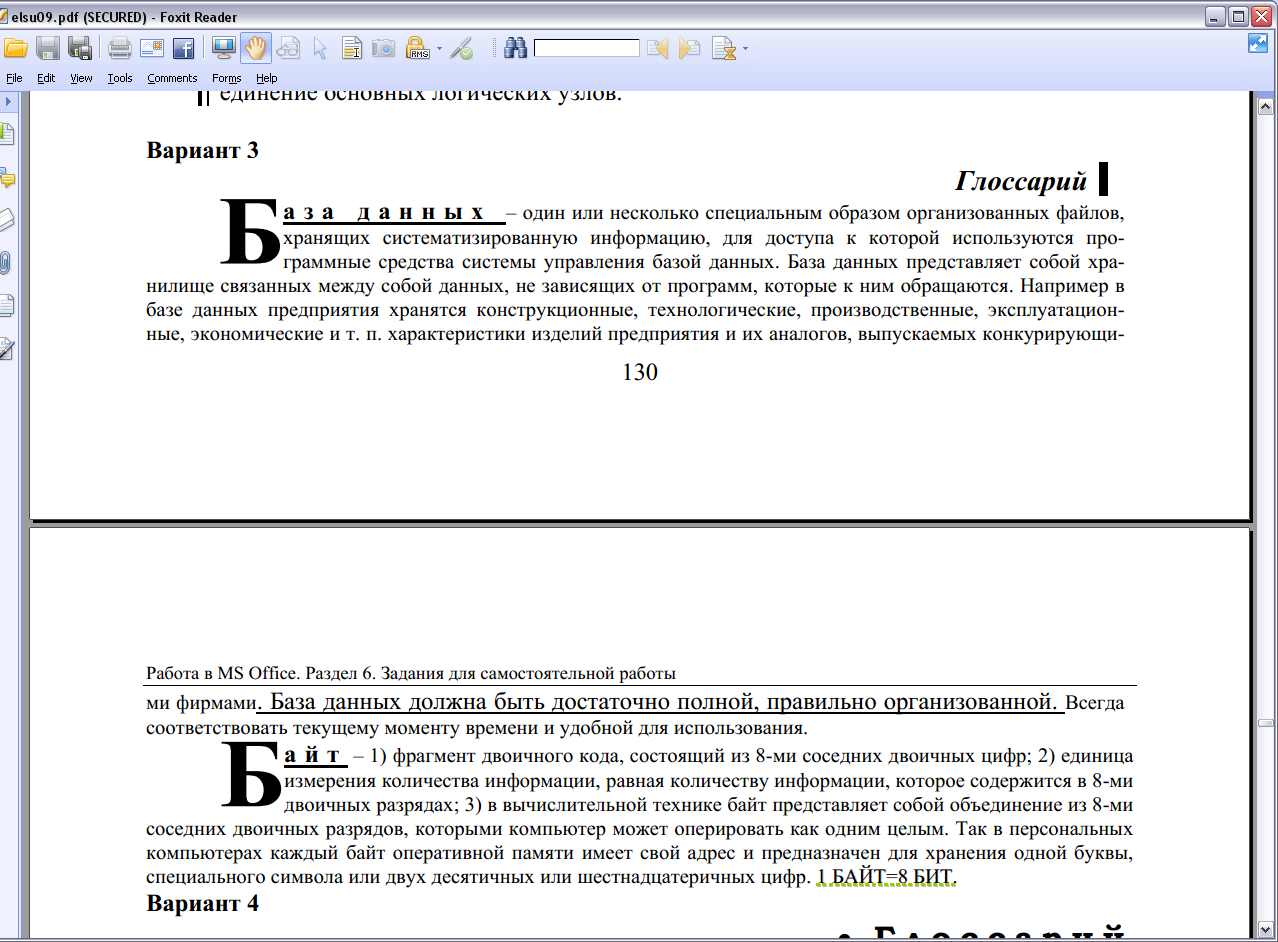The width and height of the screenshot is (1278, 942).
Task: Click the vertical scrollbar up arrow
Action: pos(1265,106)
